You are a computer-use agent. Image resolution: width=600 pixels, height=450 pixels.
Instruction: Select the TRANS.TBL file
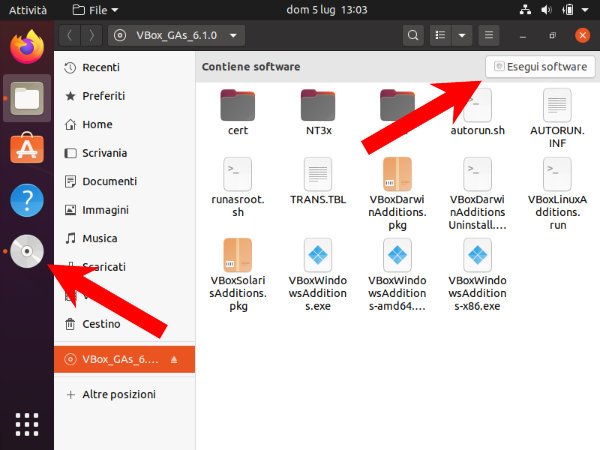pyautogui.click(x=318, y=181)
